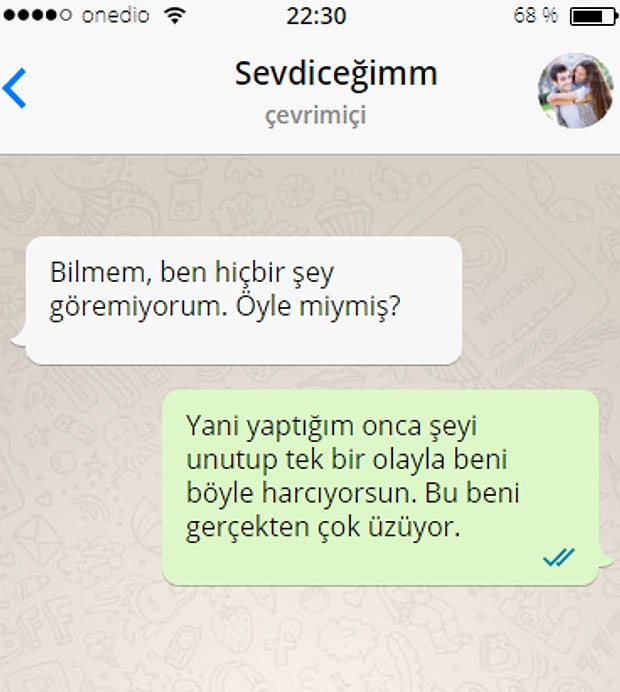Tap the text gerçekten çok üzüyor
Image resolution: width=620 pixels, height=692 pixels.
[323, 527]
